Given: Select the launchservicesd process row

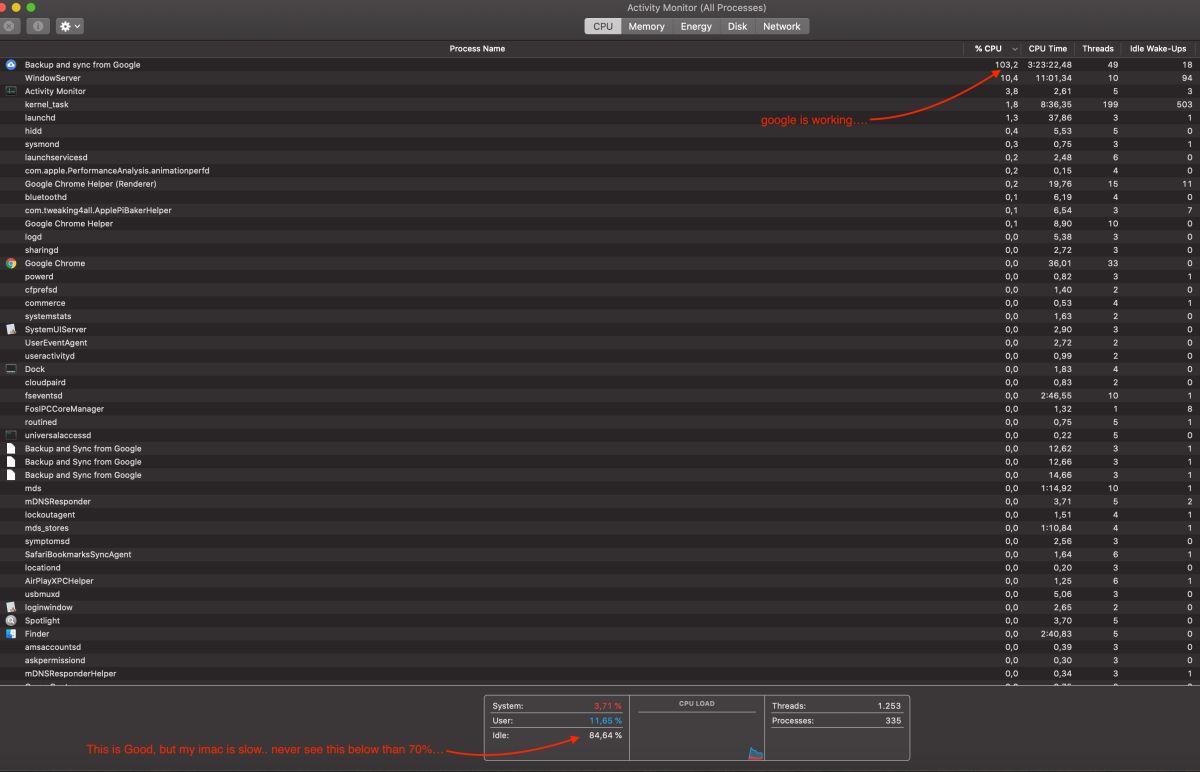Looking at the screenshot, I should 600,158.
